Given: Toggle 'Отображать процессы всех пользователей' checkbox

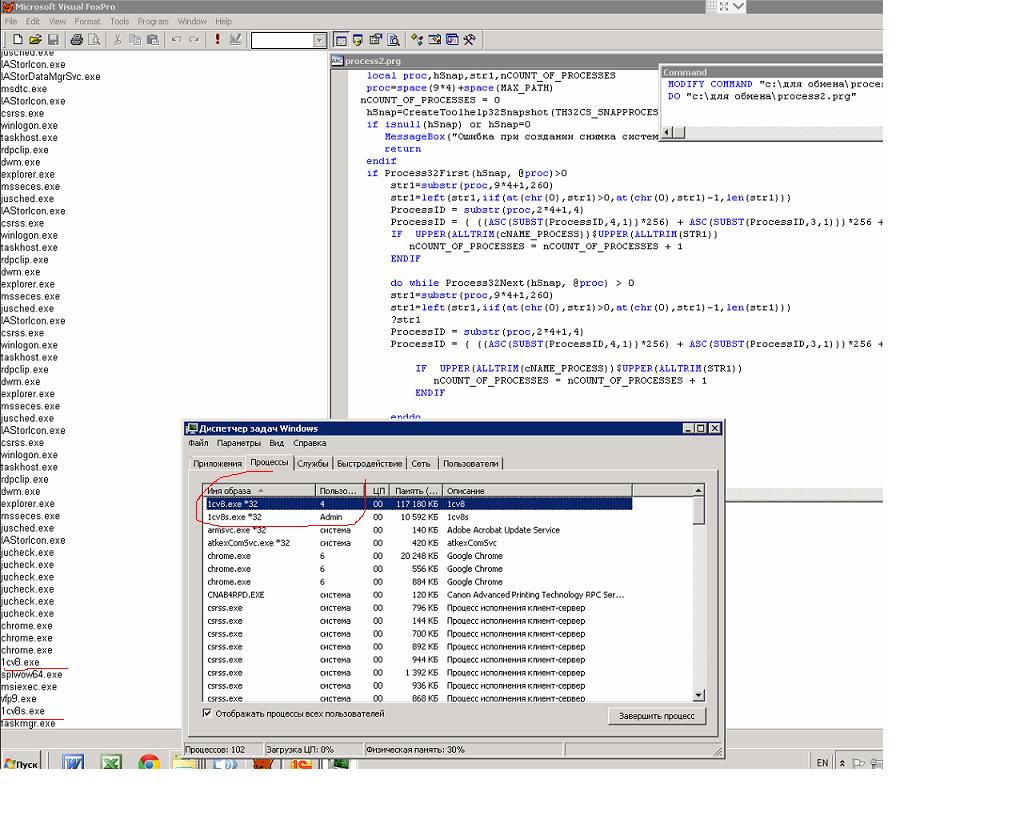Looking at the screenshot, I should click(x=207, y=714).
